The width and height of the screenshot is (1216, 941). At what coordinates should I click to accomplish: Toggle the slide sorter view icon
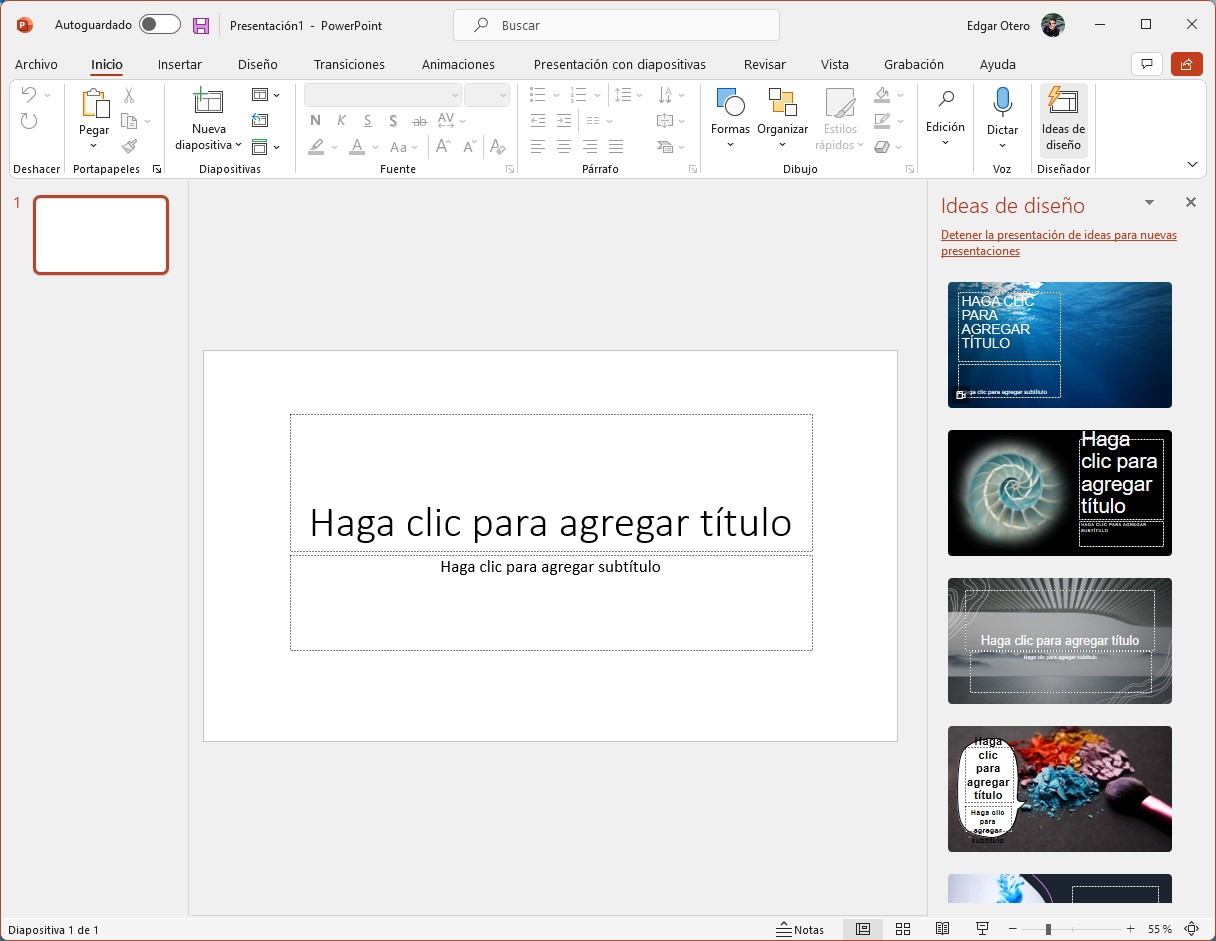(x=903, y=928)
